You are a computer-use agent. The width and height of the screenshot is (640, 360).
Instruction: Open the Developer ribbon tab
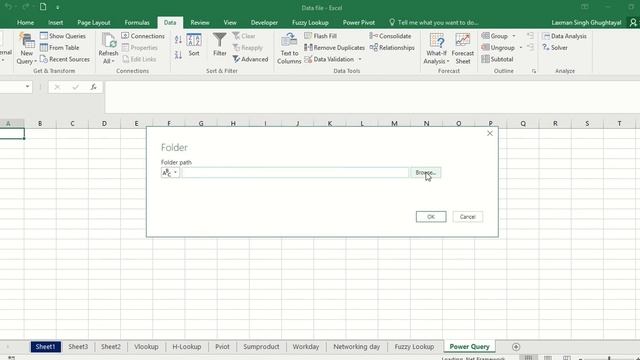click(x=264, y=22)
